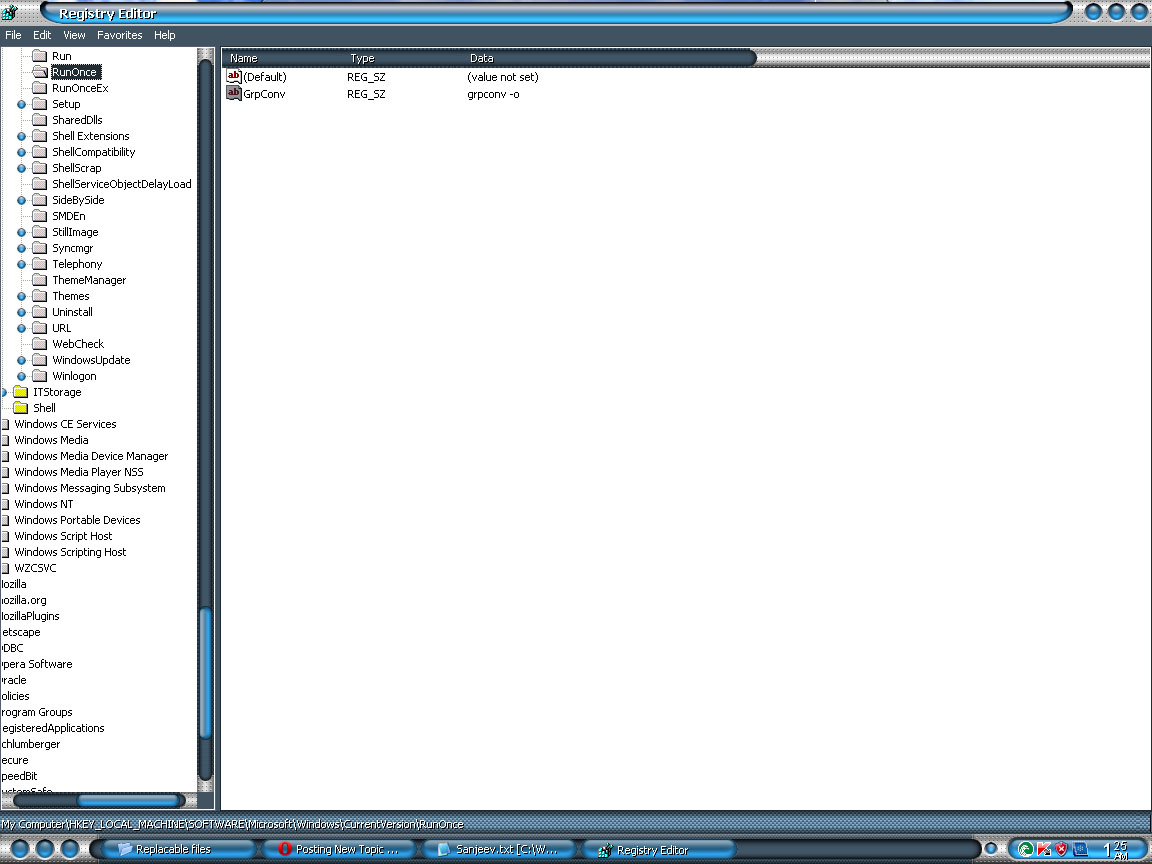Click the 'grpconv -o' data cell
Viewport: 1152px width, 864px height.
point(493,94)
